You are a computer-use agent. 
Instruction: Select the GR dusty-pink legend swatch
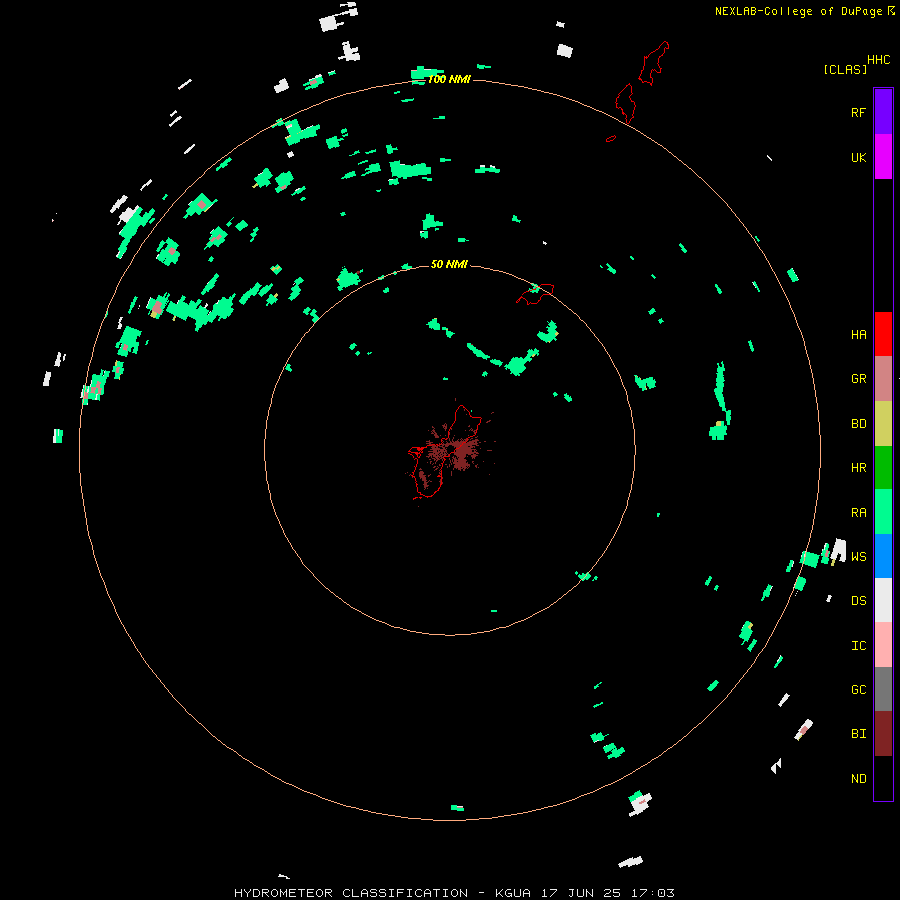pos(883,379)
